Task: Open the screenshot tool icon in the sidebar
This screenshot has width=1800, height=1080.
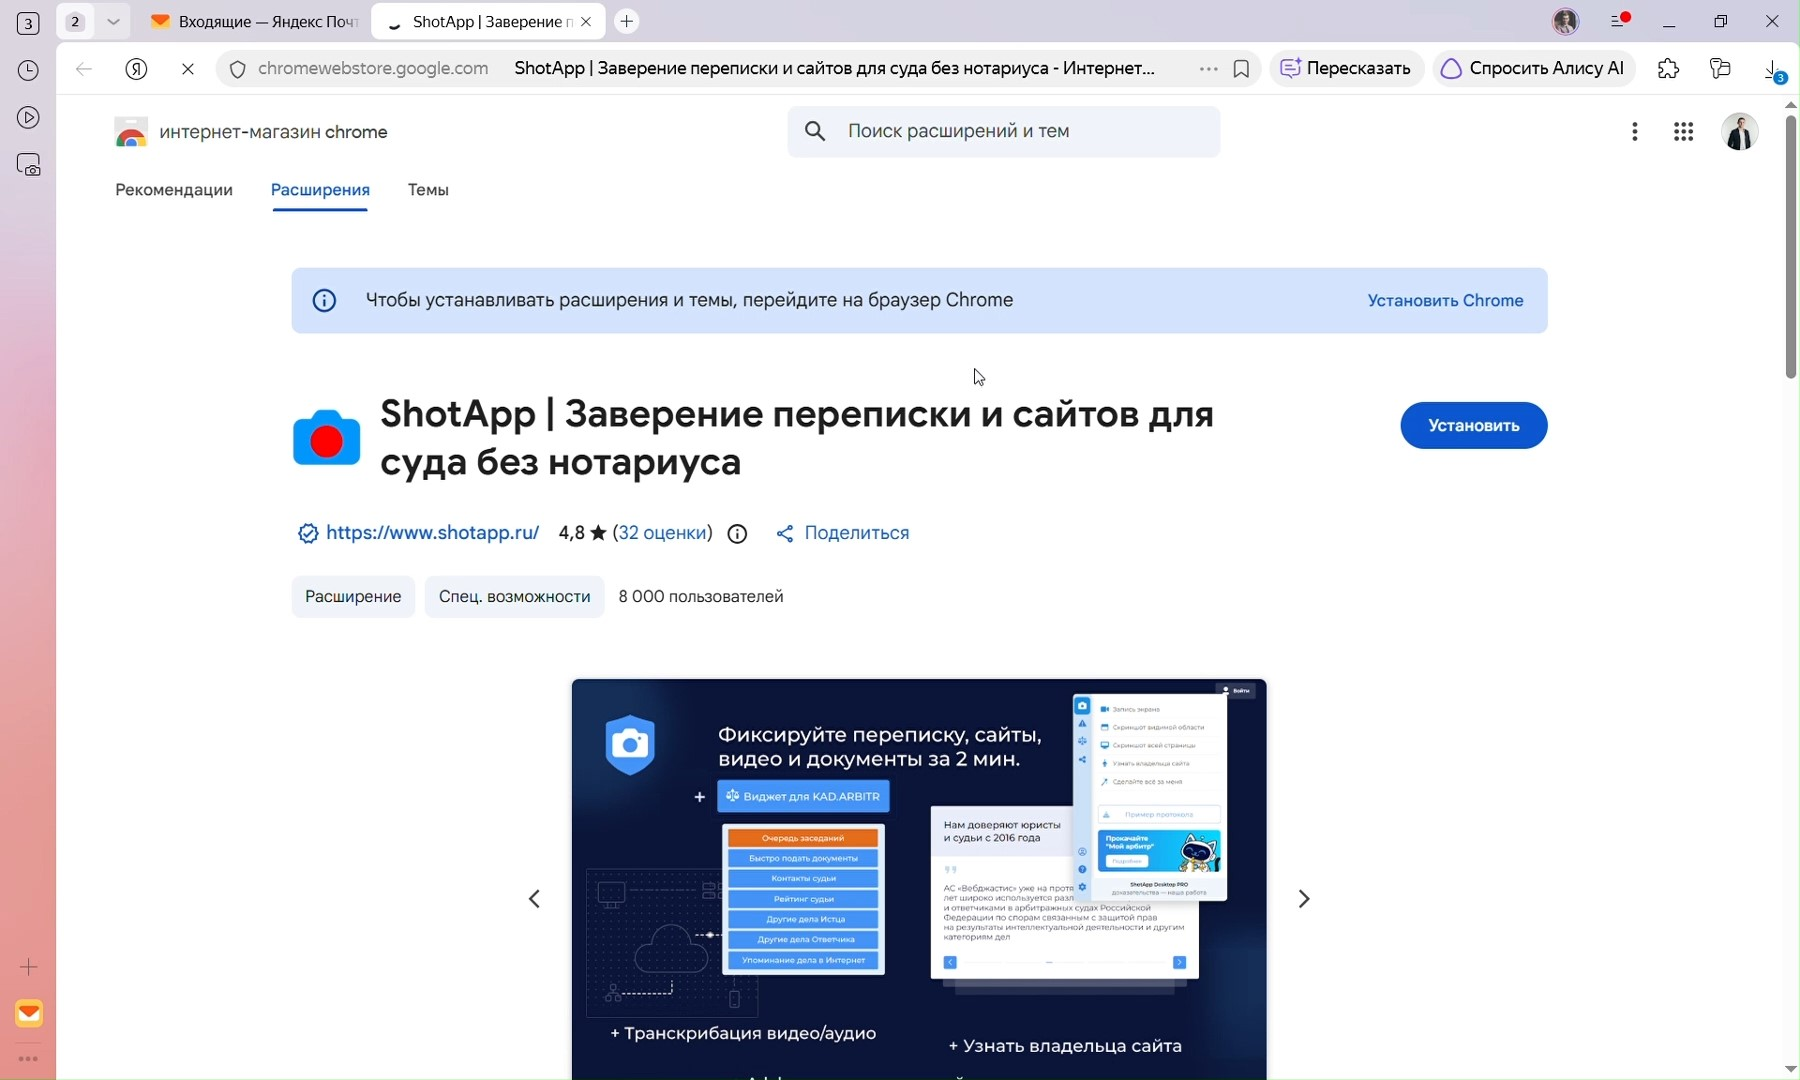Action: click(30, 166)
